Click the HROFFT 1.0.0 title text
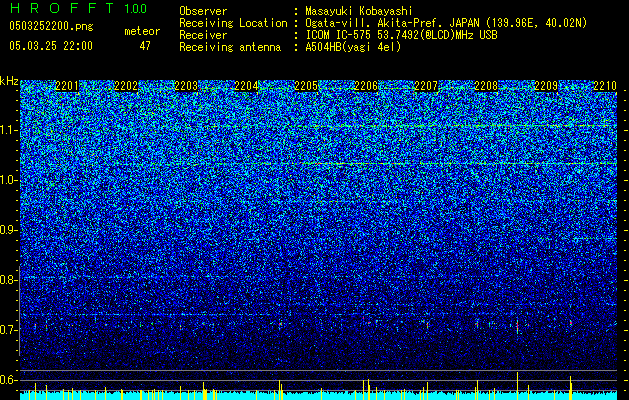 (78, 8)
